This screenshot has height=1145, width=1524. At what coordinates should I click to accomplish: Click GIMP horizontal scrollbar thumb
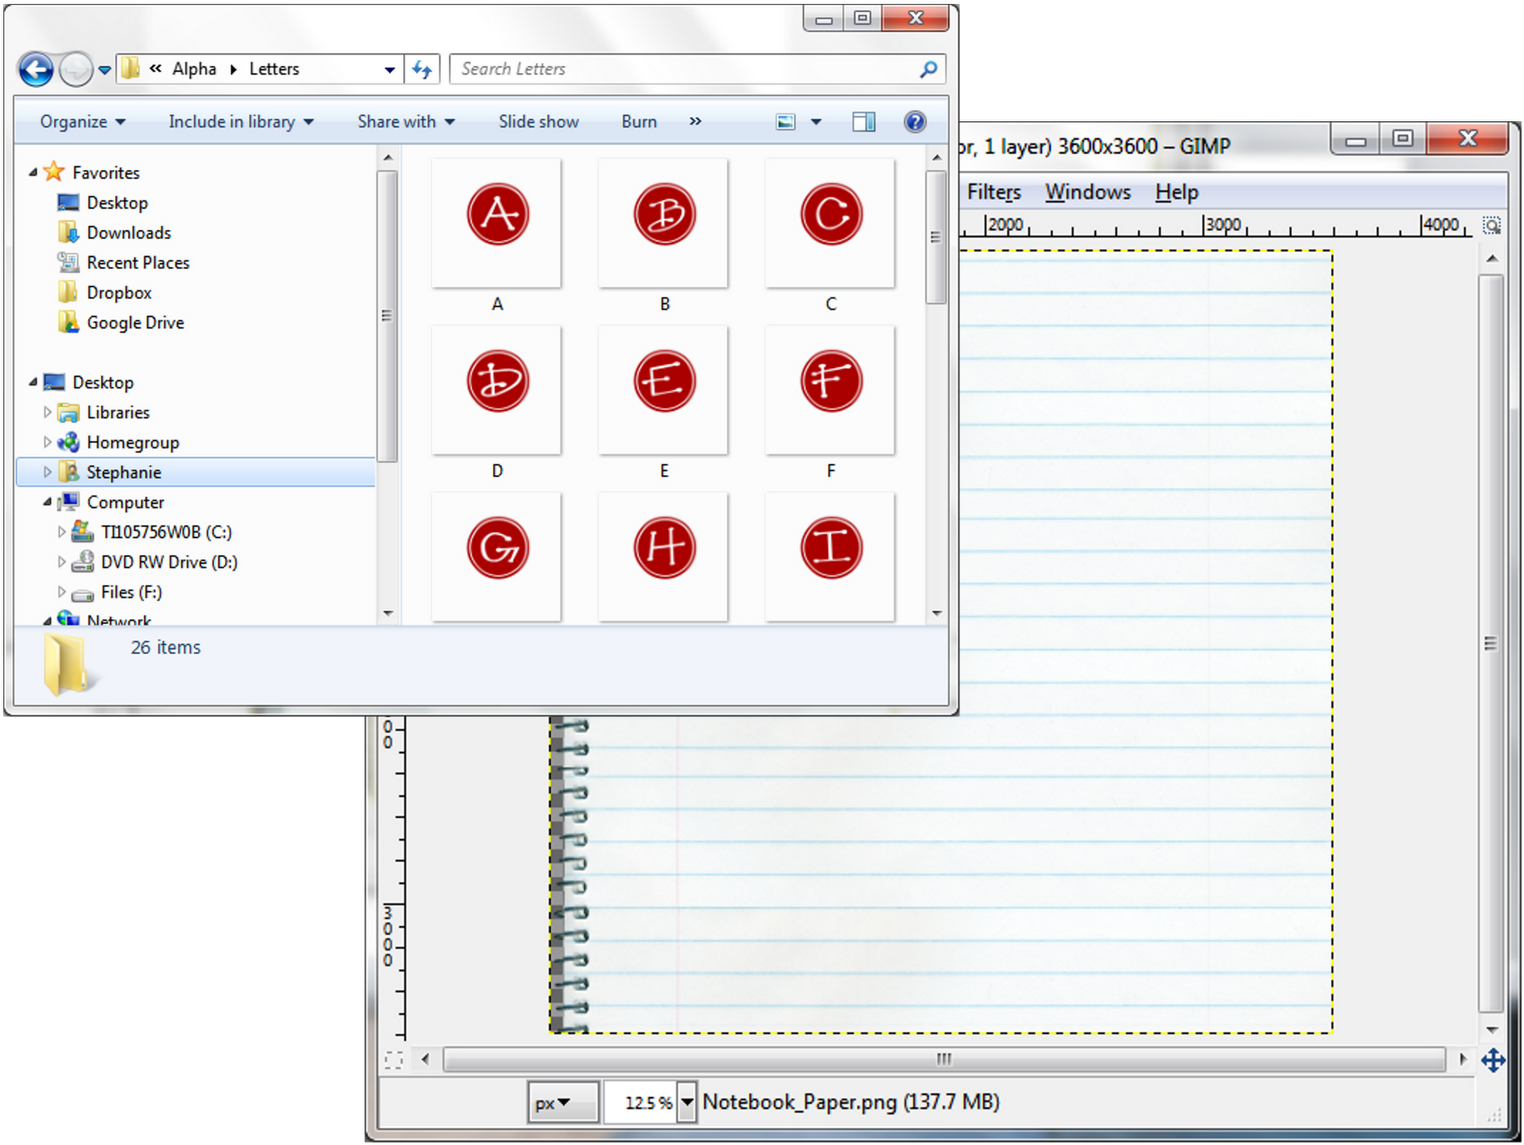[x=943, y=1059]
